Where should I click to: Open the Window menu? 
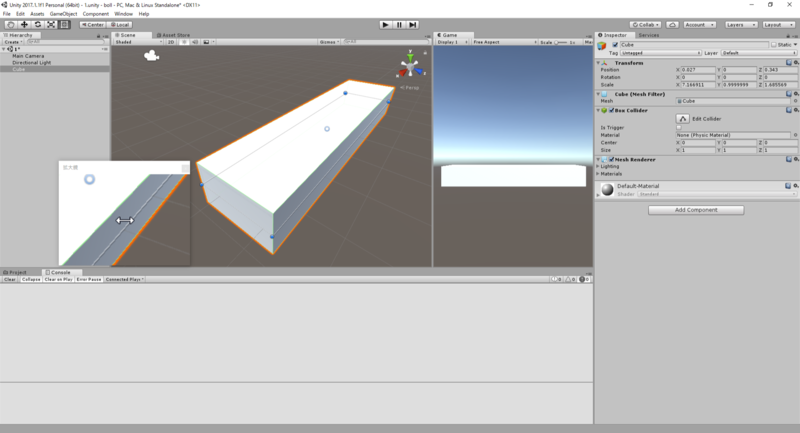click(123, 14)
